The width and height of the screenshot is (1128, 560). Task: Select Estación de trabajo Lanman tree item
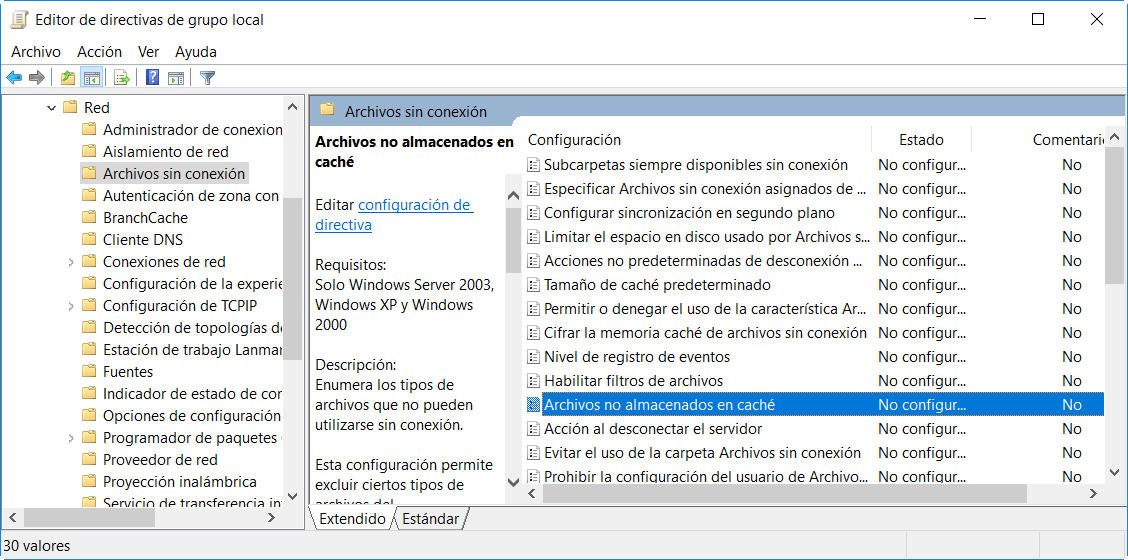coord(192,350)
